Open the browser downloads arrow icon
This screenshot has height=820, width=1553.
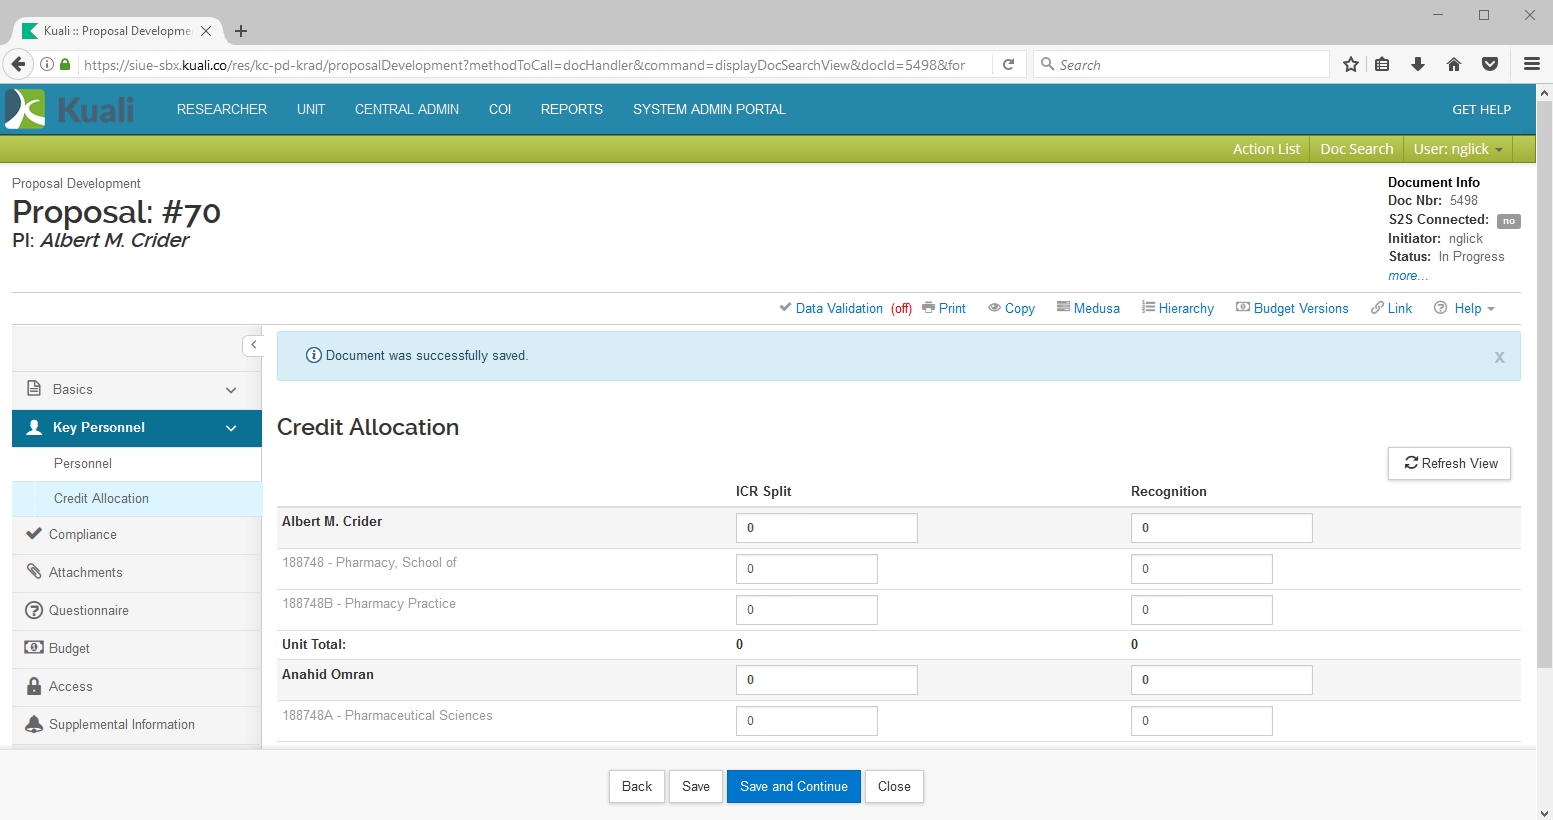[x=1418, y=64]
